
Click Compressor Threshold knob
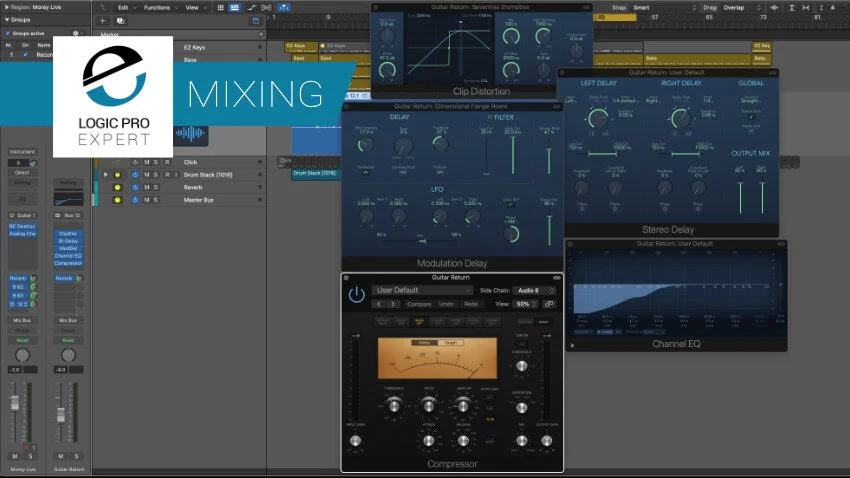click(394, 404)
